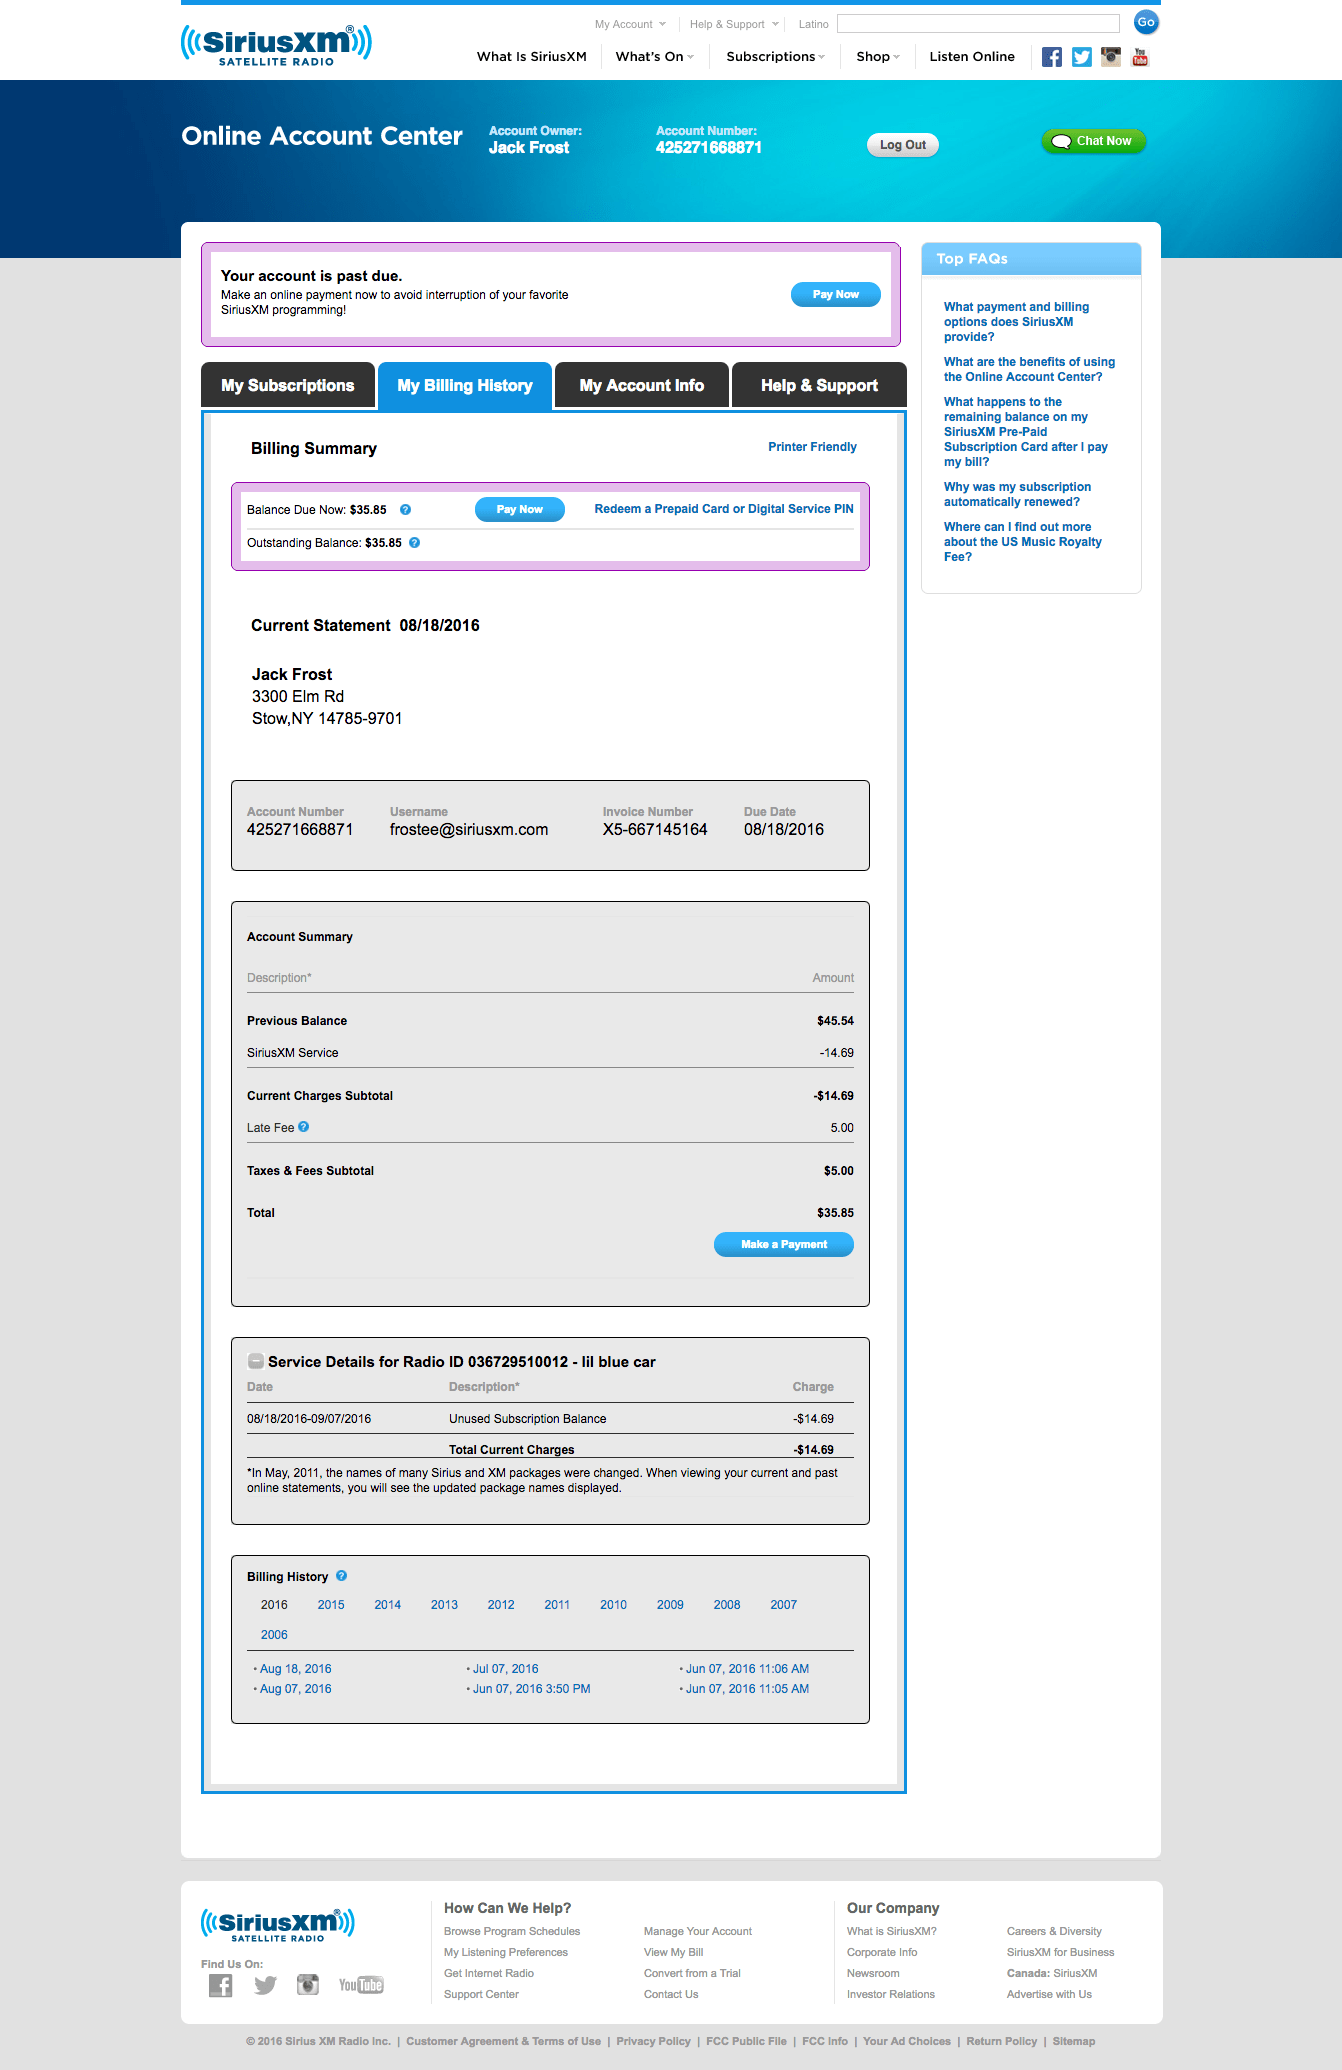The height and width of the screenshot is (2070, 1342).
Task: Open the Printer Friendly link
Action: pos(812,447)
